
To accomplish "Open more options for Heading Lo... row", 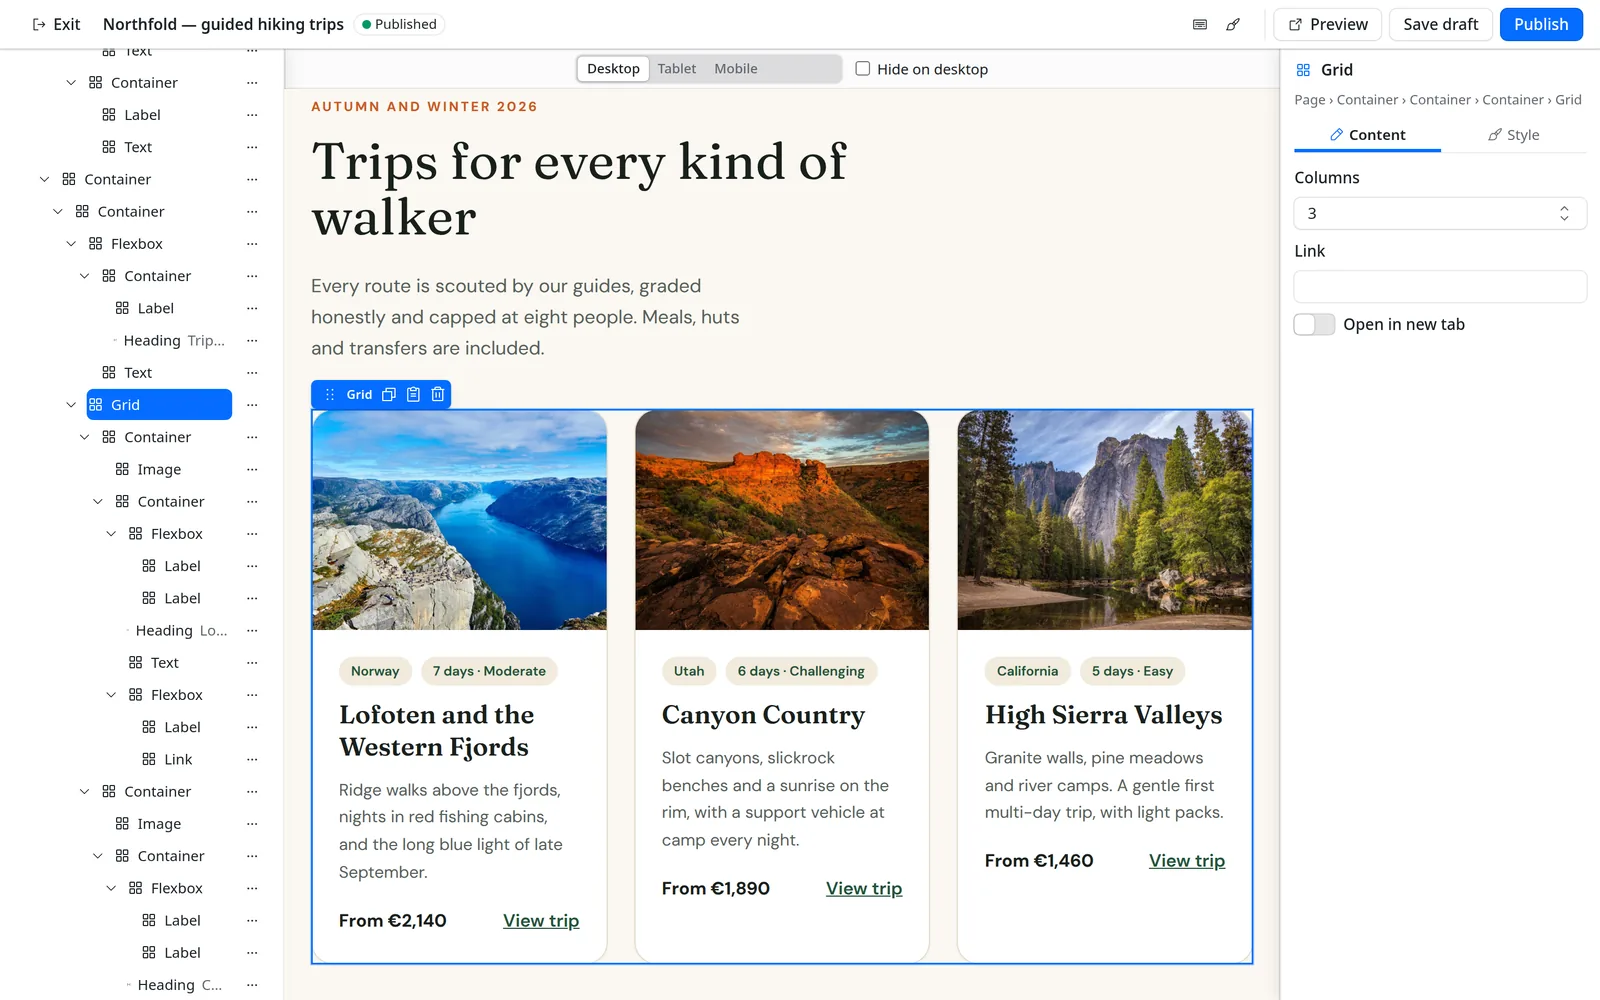I will [252, 631].
